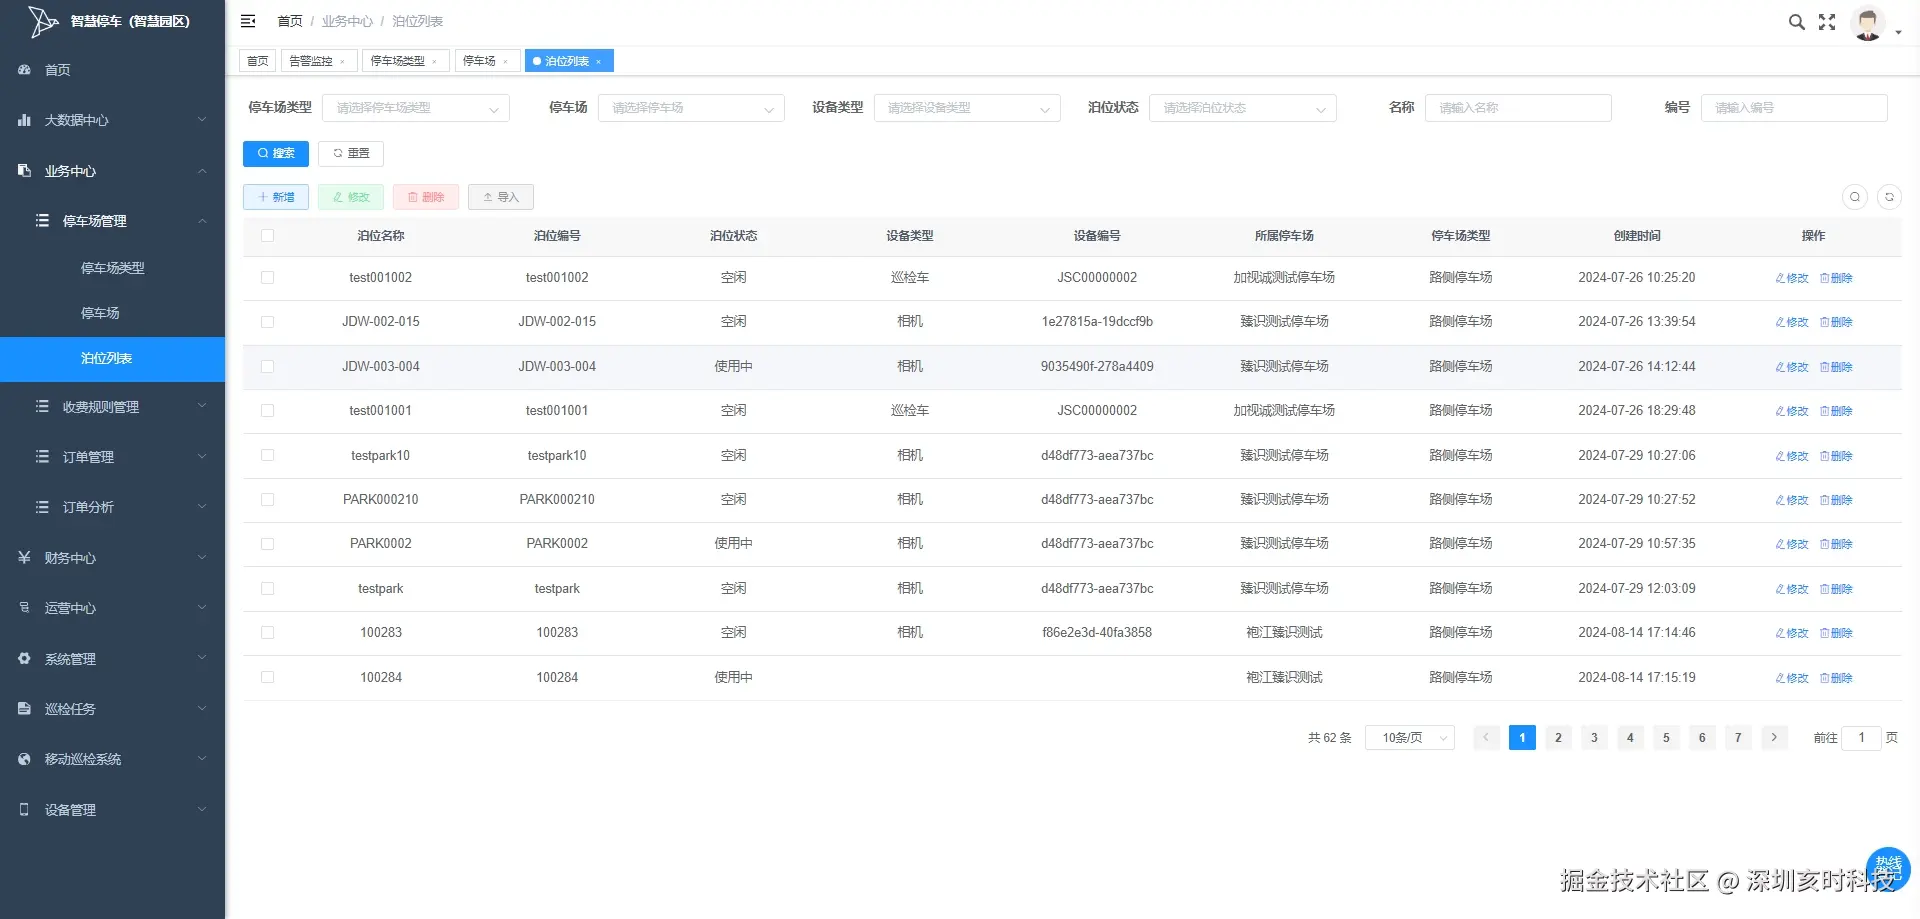Expand the 大数据中心 menu
Image resolution: width=1920 pixels, height=919 pixels.
coord(112,120)
